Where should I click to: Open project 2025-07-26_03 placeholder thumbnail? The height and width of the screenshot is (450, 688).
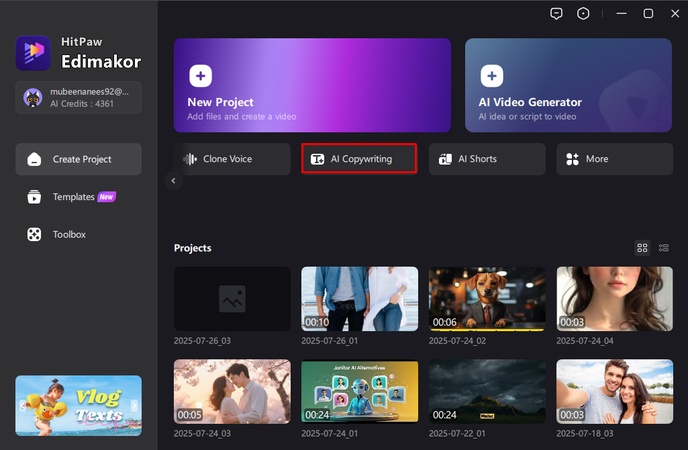(232, 299)
